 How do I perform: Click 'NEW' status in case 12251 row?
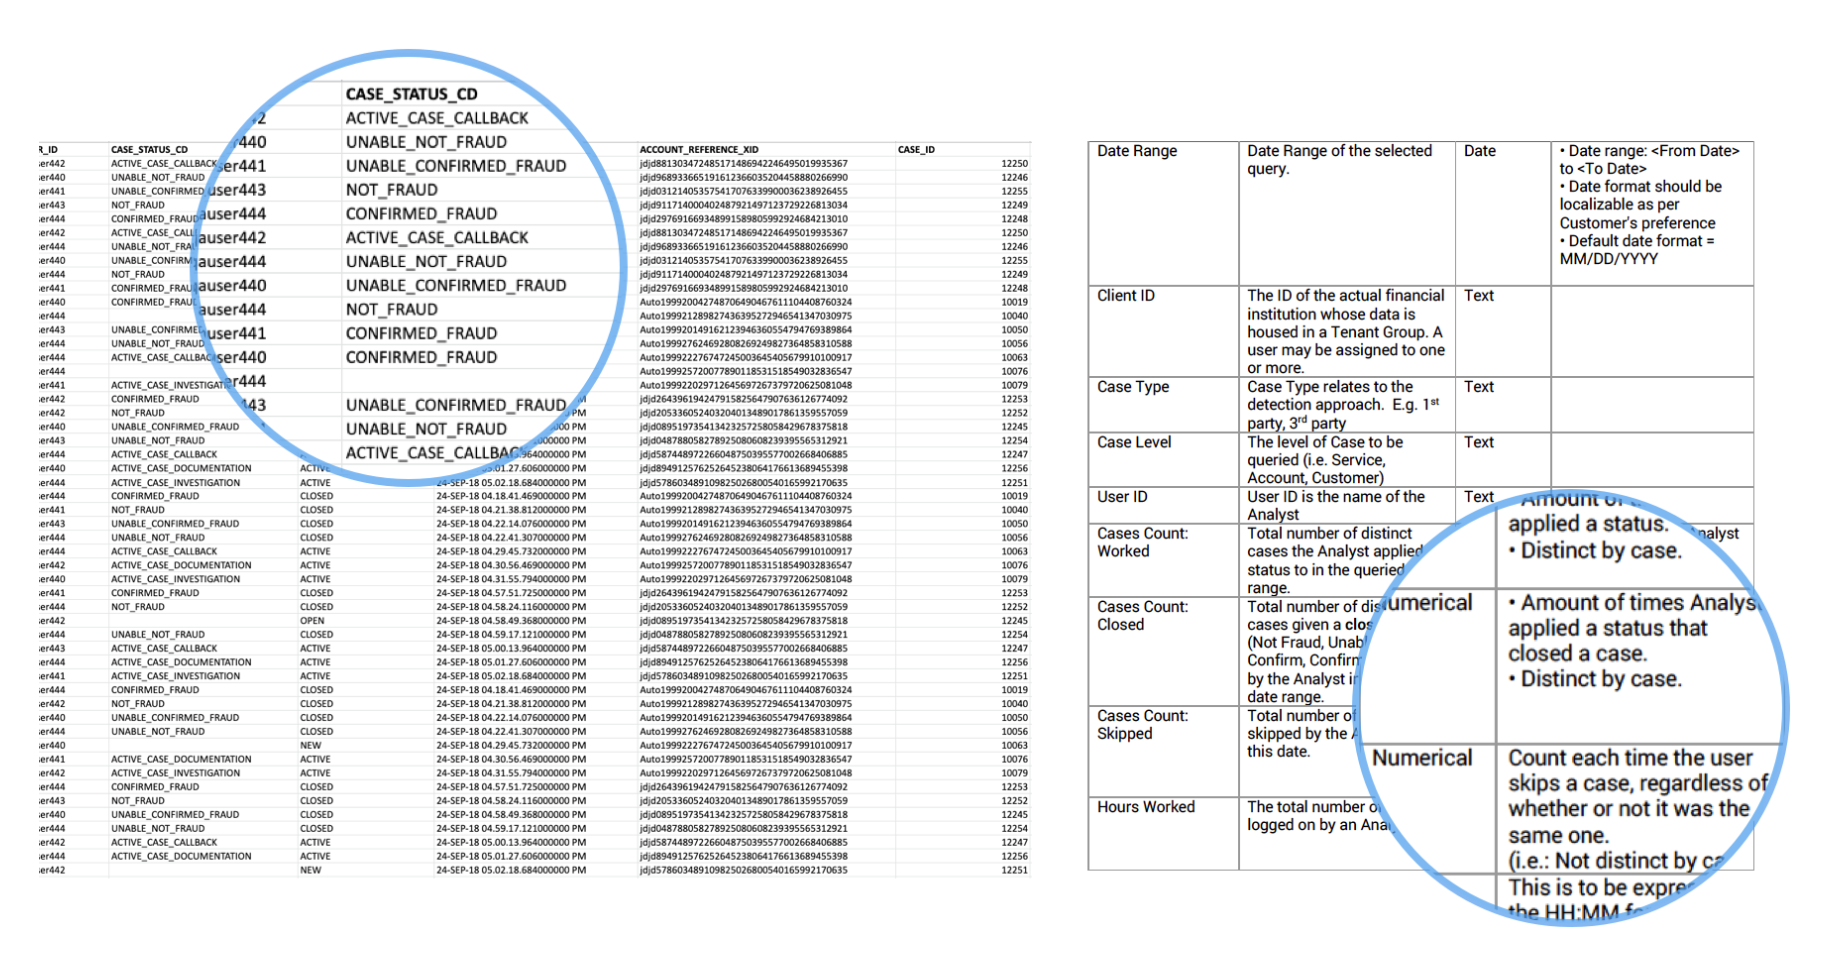pyautogui.click(x=311, y=870)
